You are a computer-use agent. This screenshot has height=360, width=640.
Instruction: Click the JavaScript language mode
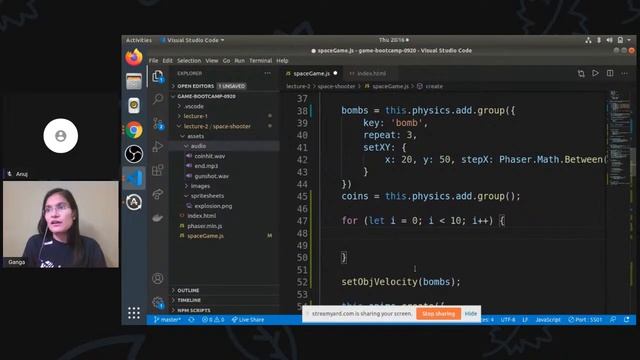(548, 320)
